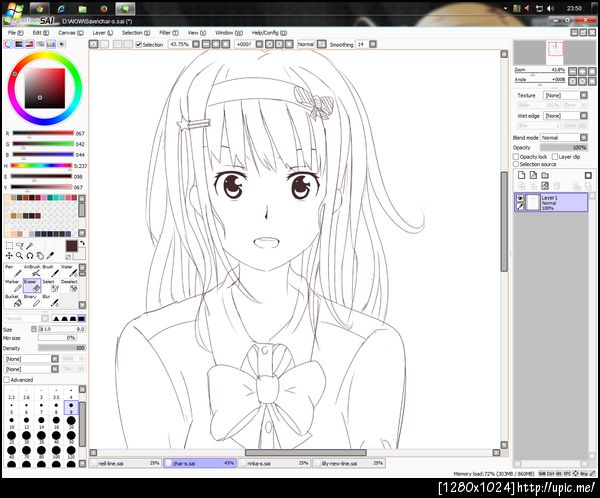Viewport: 600px width, 498px height.
Task: Click the layer mask button in the Layers panel
Action: (x=589, y=175)
